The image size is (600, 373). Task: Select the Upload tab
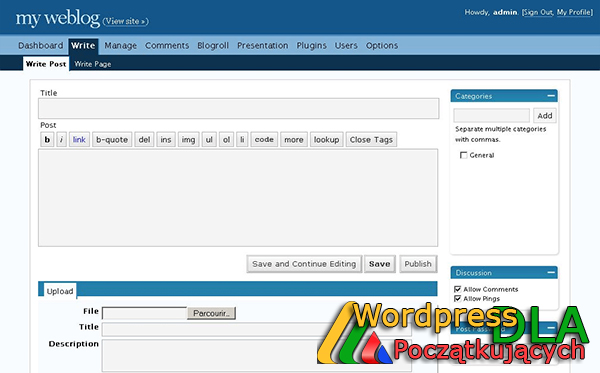point(60,291)
